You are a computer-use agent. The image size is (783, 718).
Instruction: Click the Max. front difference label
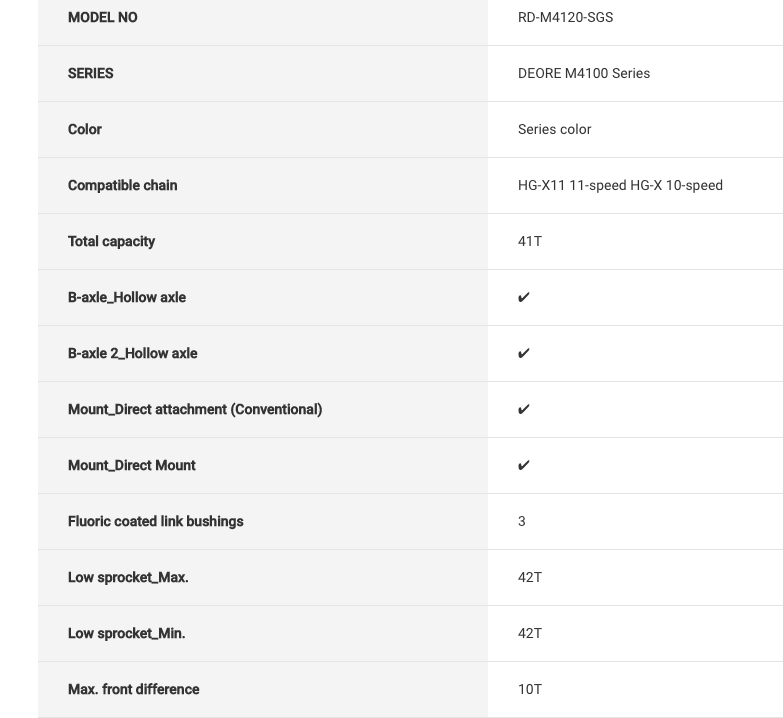(x=133, y=690)
